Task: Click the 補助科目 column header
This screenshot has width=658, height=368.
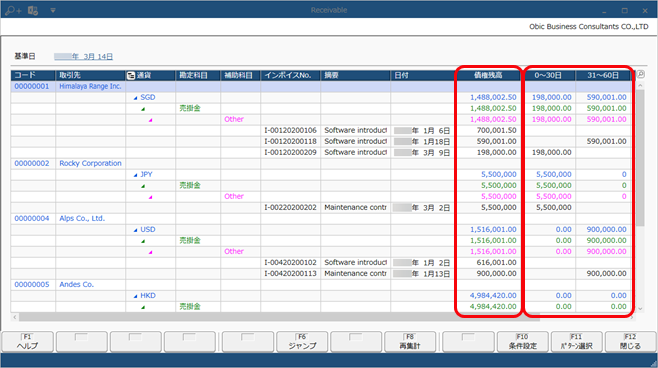Action: (240, 75)
